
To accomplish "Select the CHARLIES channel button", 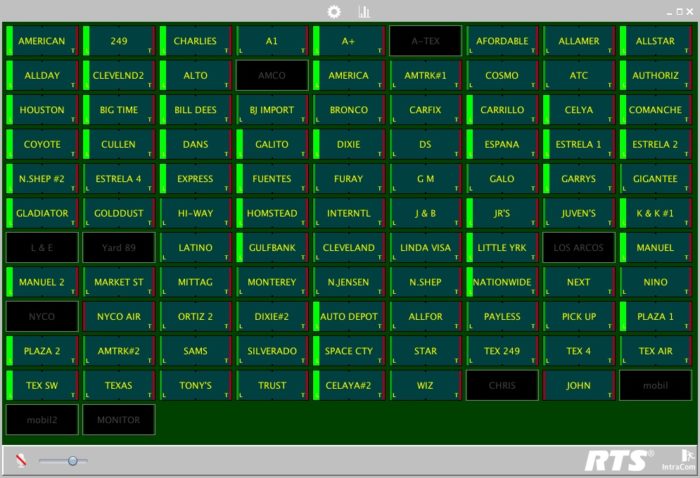I will [x=195, y=41].
